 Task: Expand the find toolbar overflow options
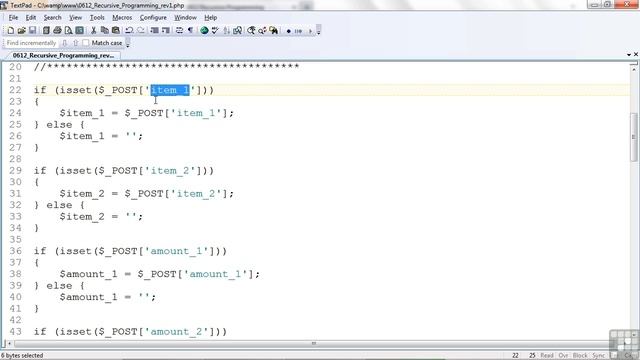[128, 43]
